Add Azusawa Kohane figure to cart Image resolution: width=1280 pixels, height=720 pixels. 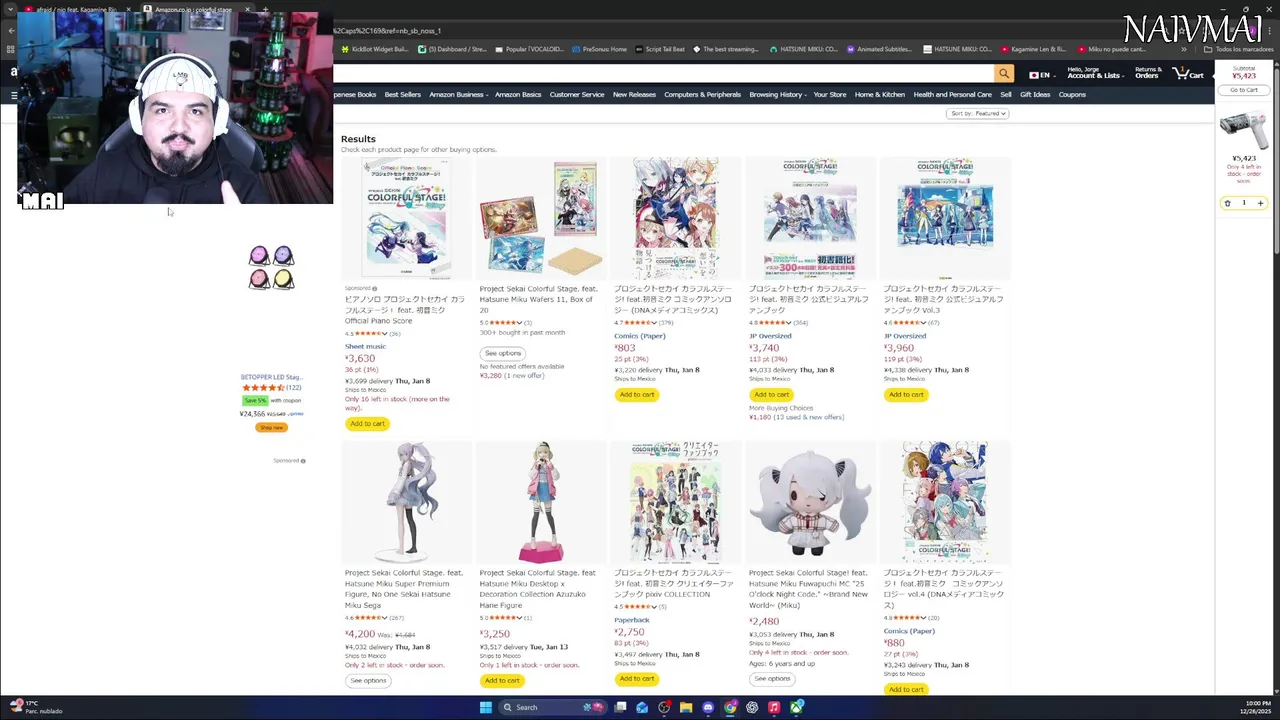pos(502,680)
